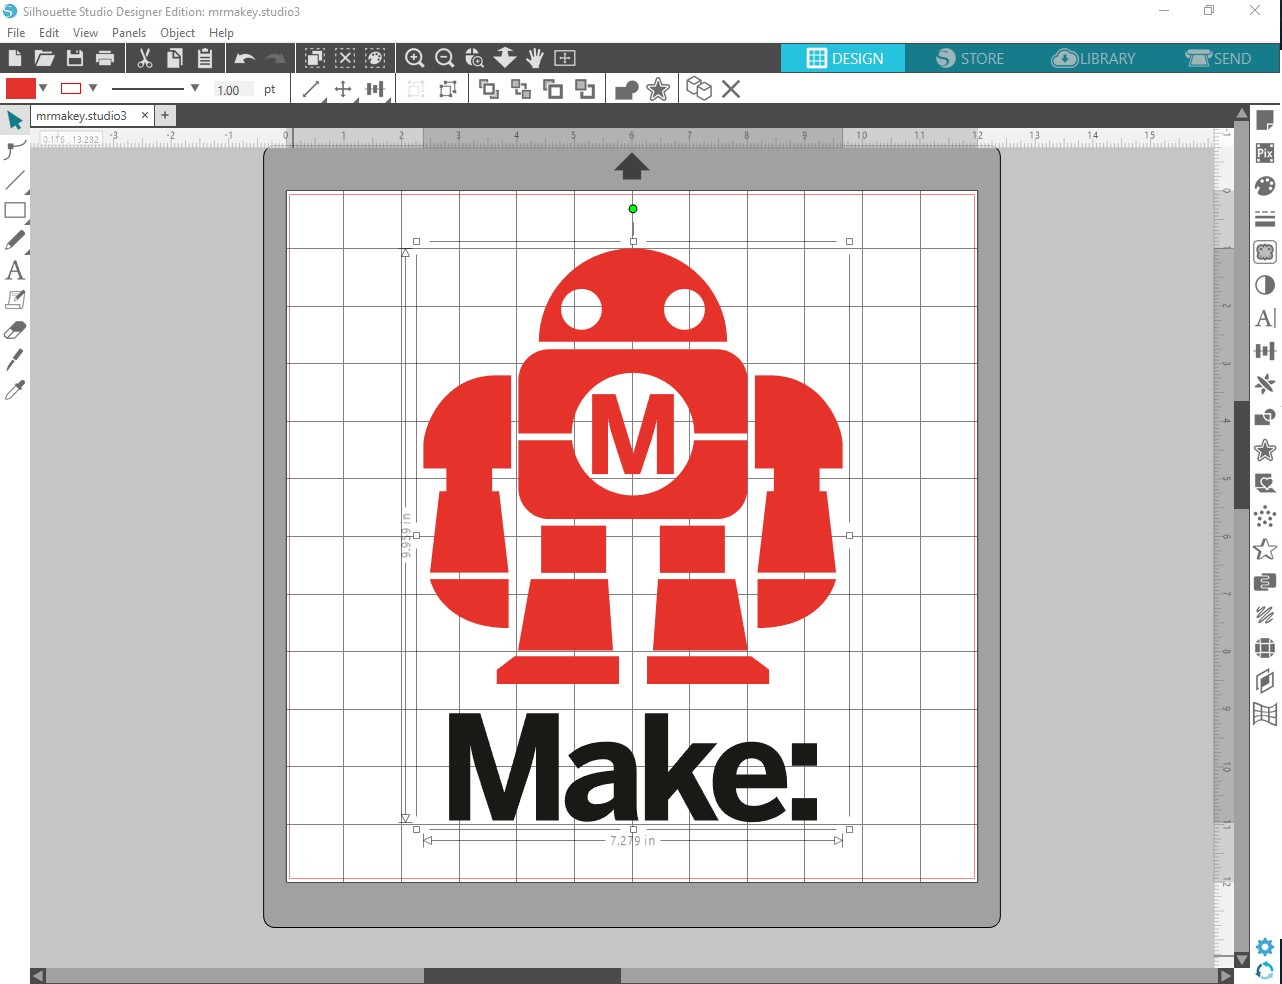Select the Freehand pencil drawing tool
The image size is (1282, 984).
pyautogui.click(x=15, y=240)
